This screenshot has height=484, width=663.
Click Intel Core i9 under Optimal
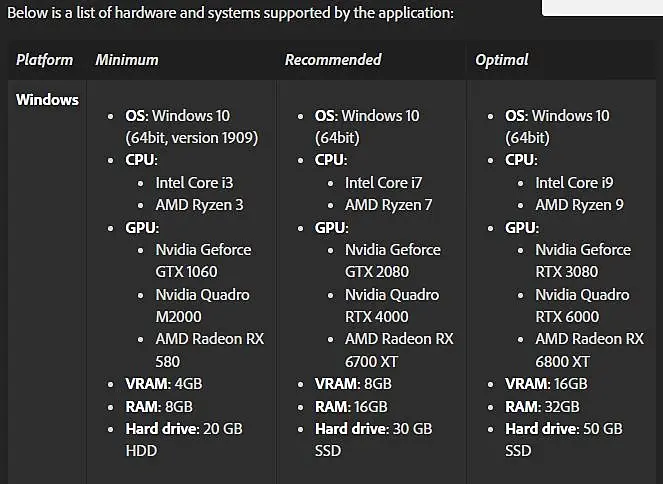coord(574,183)
